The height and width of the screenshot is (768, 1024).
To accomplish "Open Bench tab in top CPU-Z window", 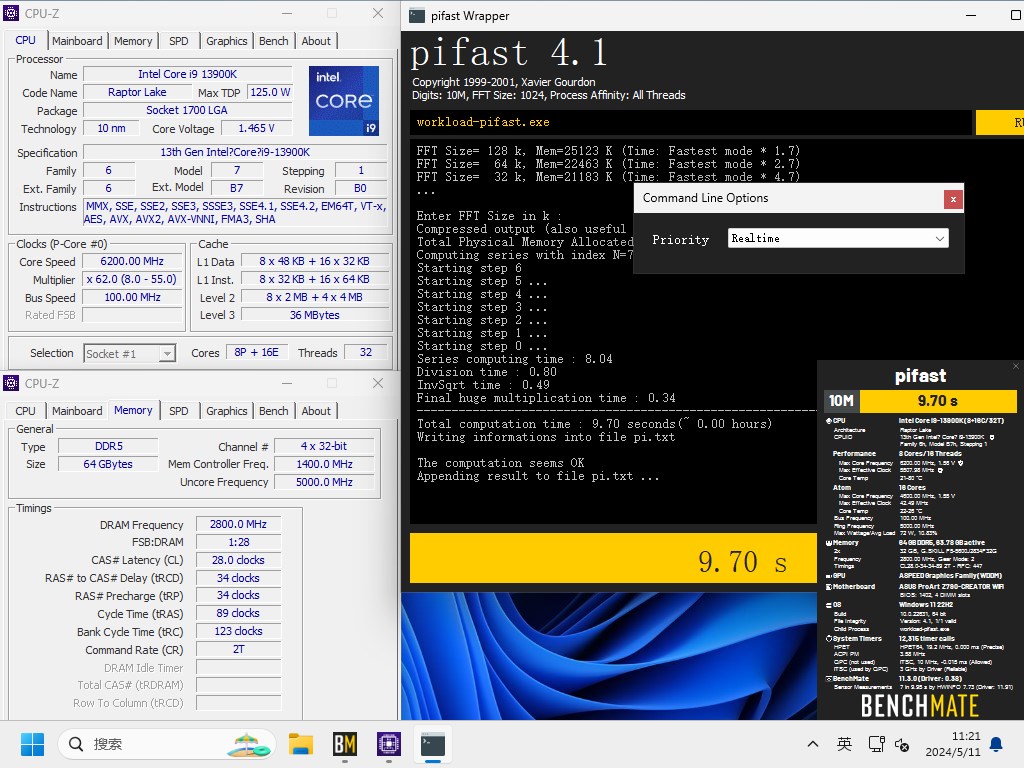I will [273, 40].
